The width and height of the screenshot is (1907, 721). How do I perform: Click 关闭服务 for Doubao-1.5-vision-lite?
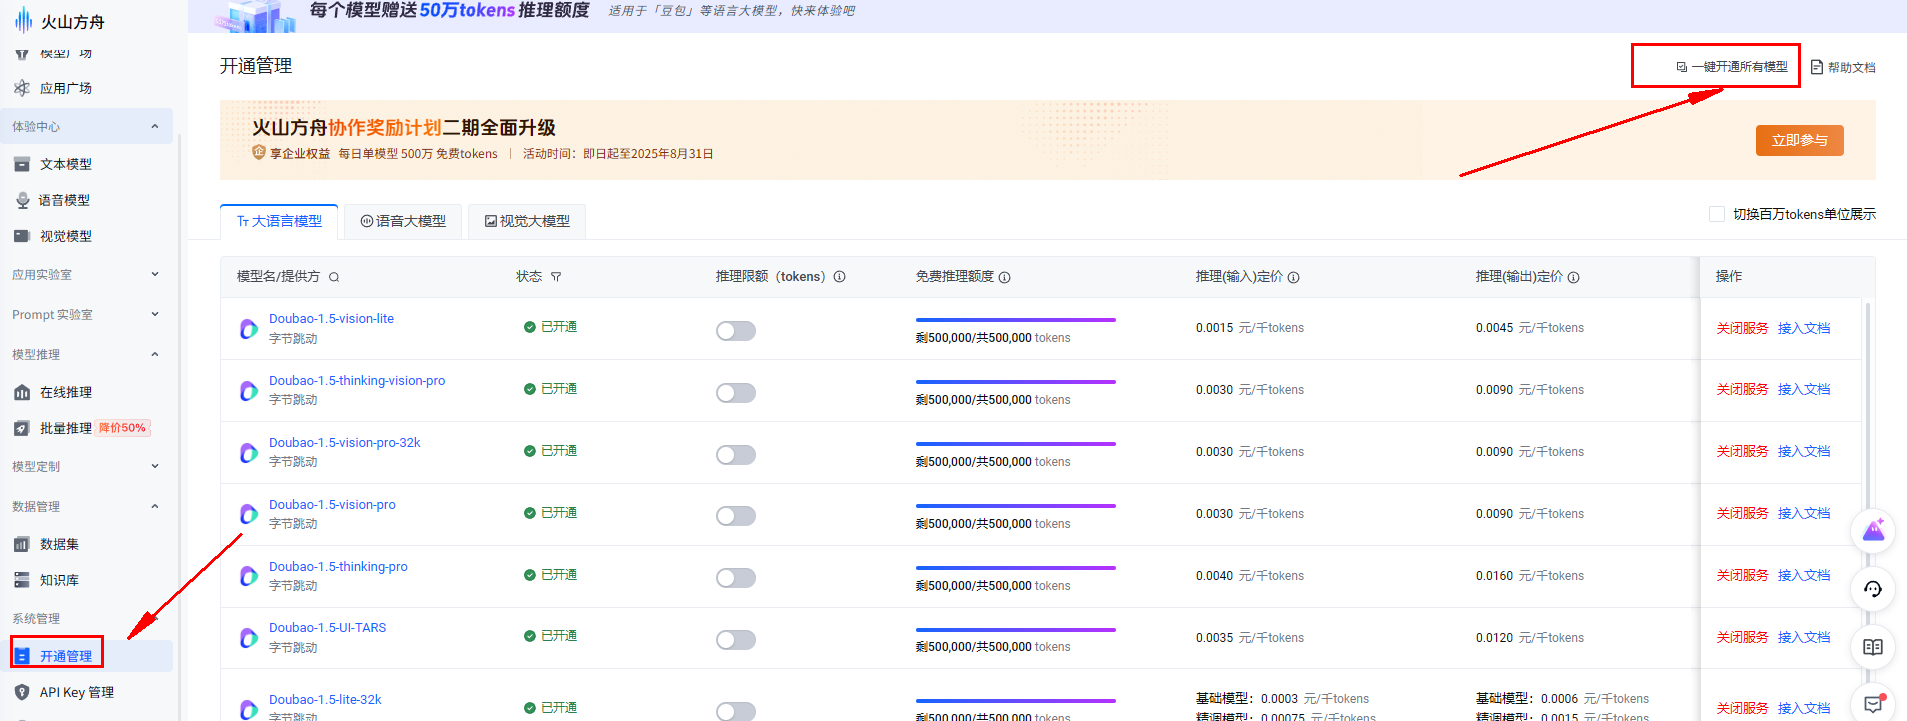pyautogui.click(x=1742, y=328)
